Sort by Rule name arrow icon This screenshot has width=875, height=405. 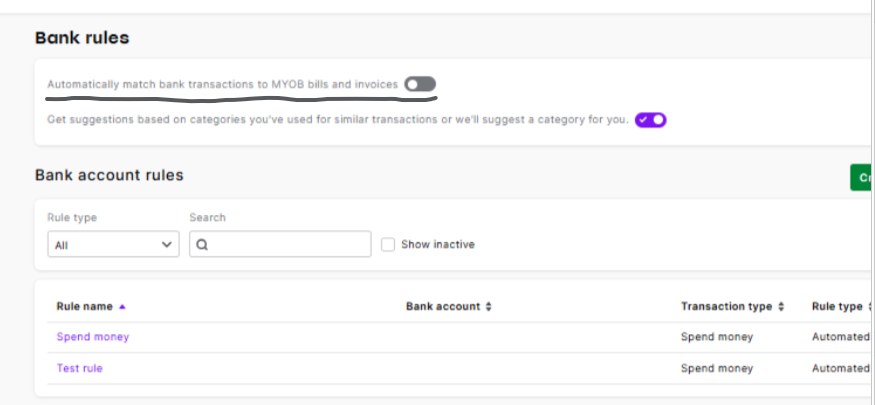pyautogui.click(x=122, y=307)
